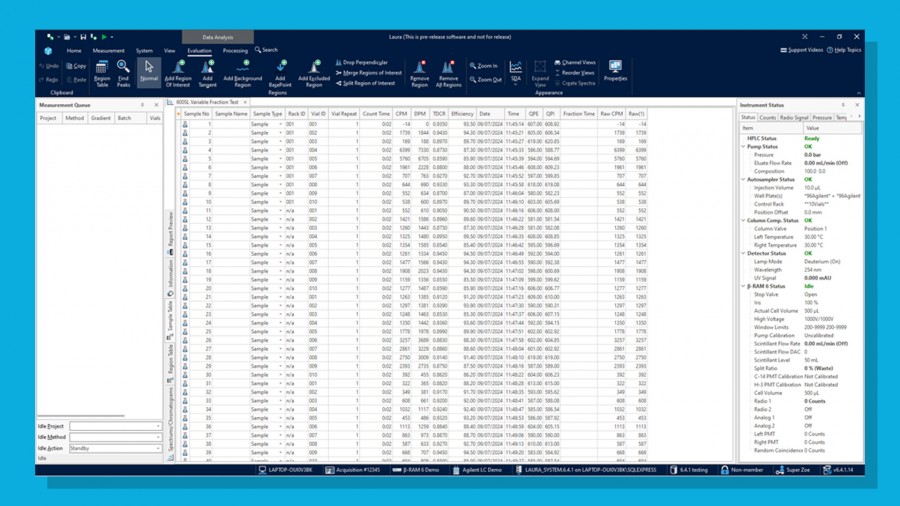Sort by the Efficiency column header
Image resolution: width=900 pixels, height=506 pixels.
(462, 114)
